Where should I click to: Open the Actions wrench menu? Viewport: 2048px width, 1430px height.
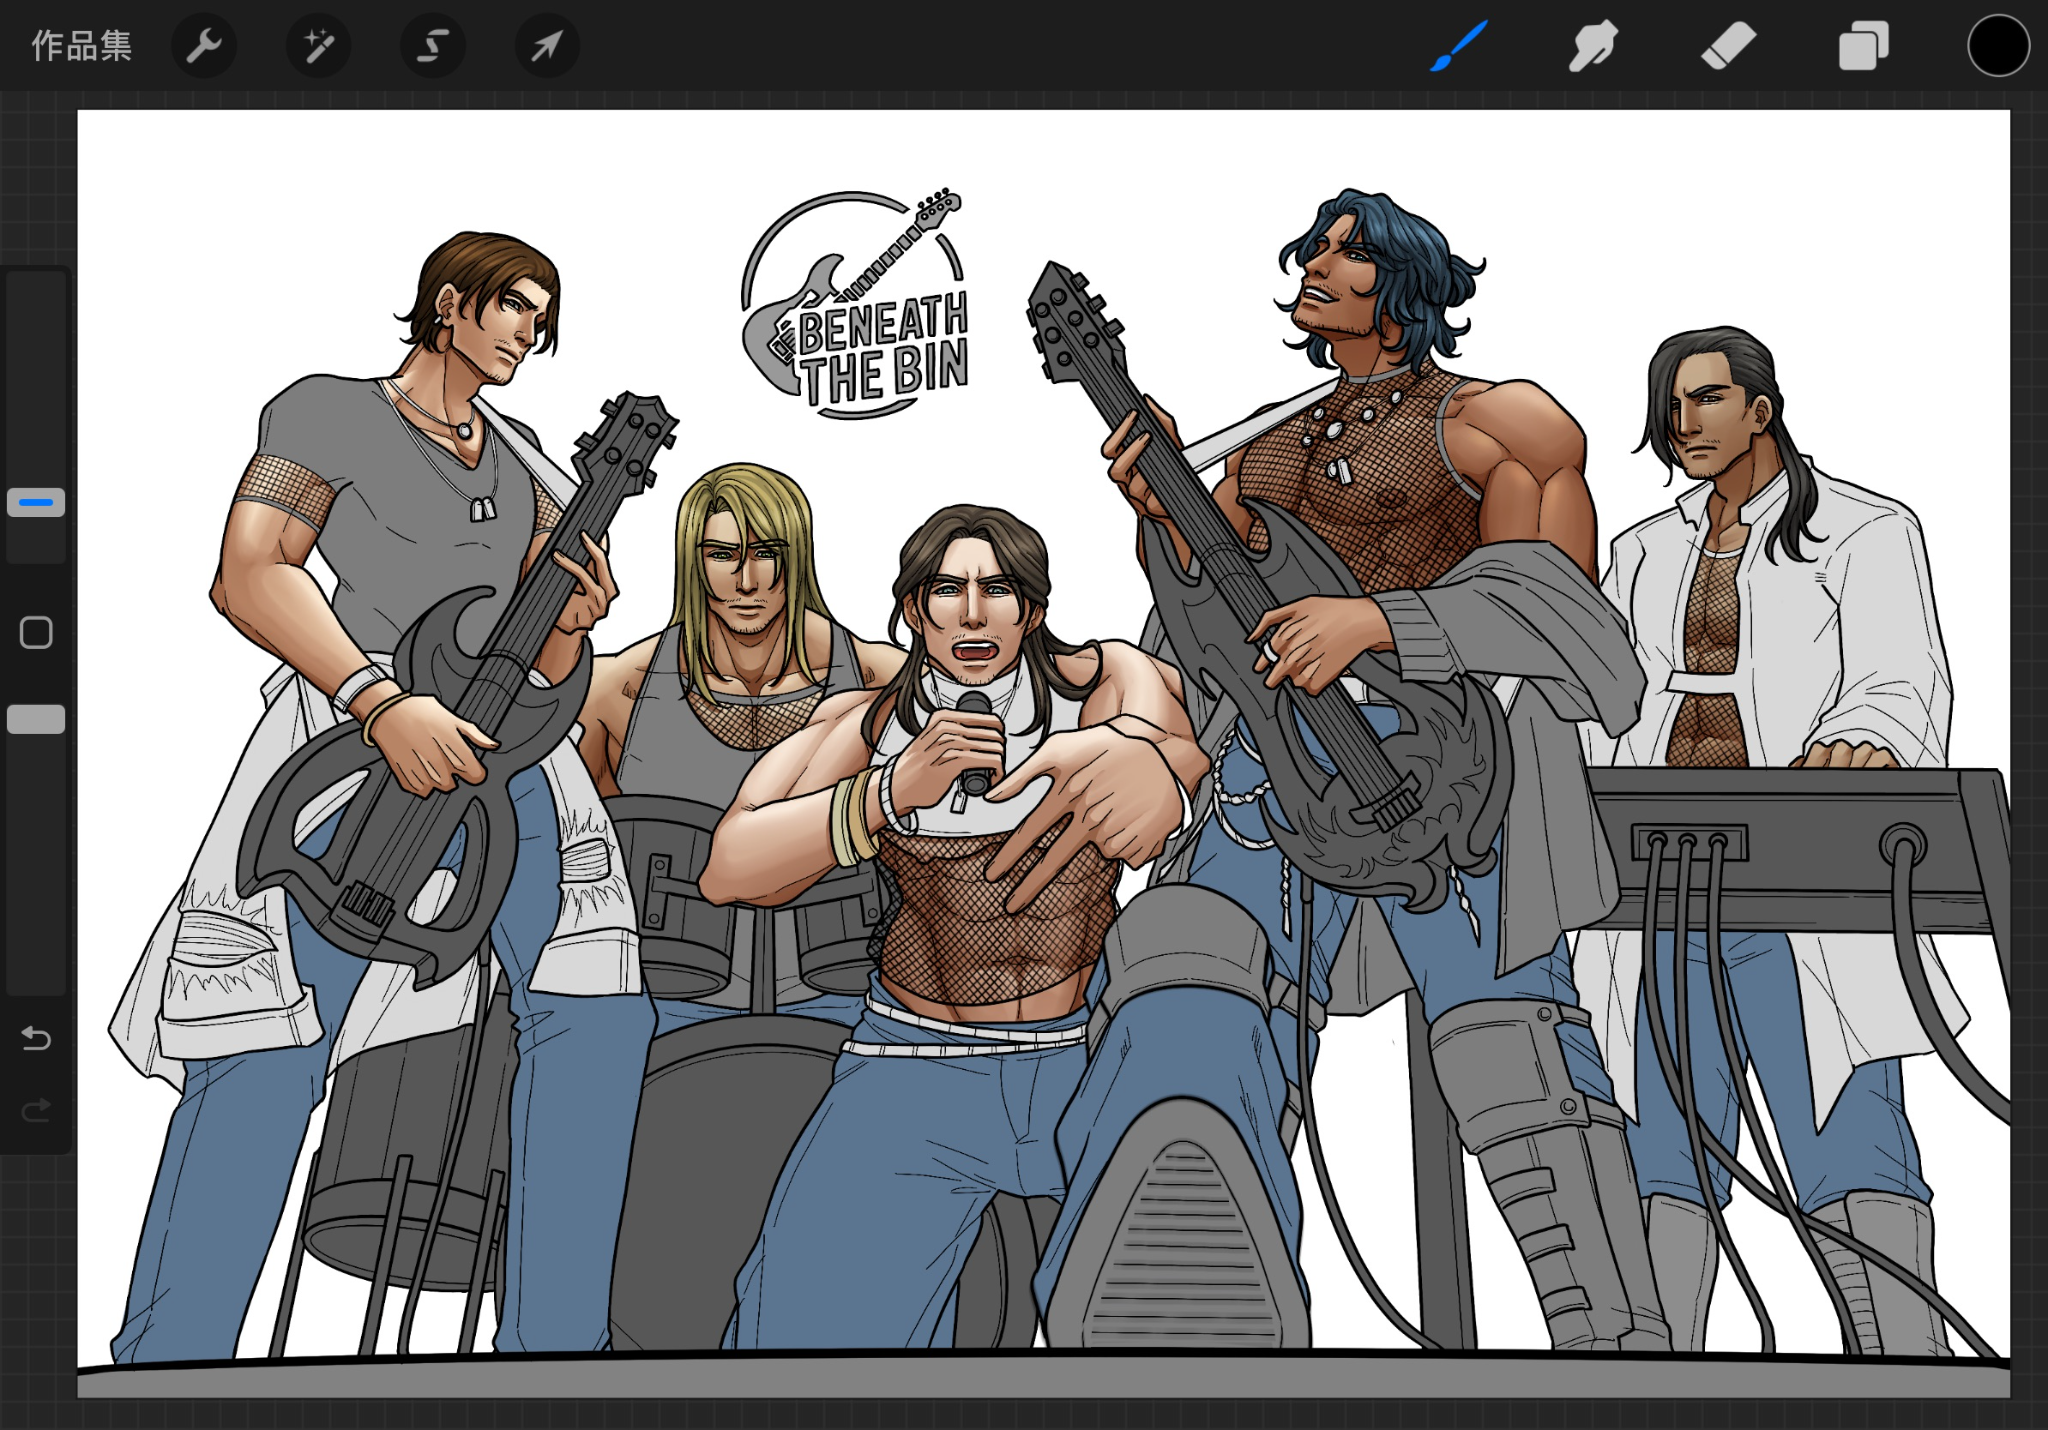[x=204, y=46]
